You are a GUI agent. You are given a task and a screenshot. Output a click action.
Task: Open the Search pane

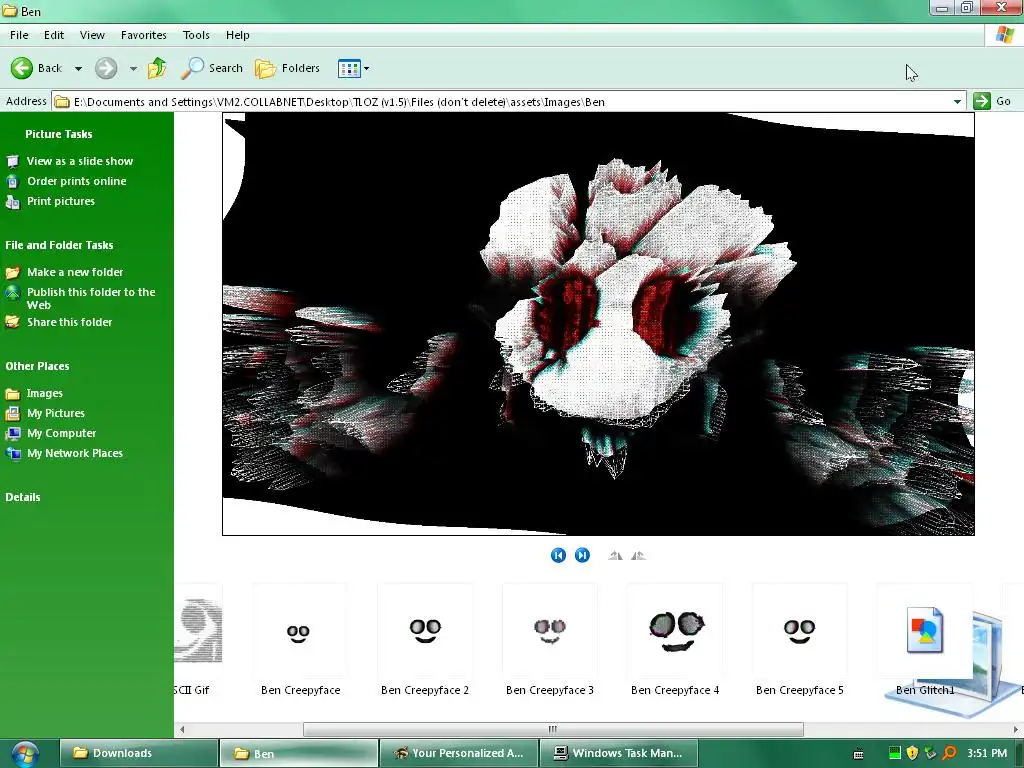click(x=212, y=68)
